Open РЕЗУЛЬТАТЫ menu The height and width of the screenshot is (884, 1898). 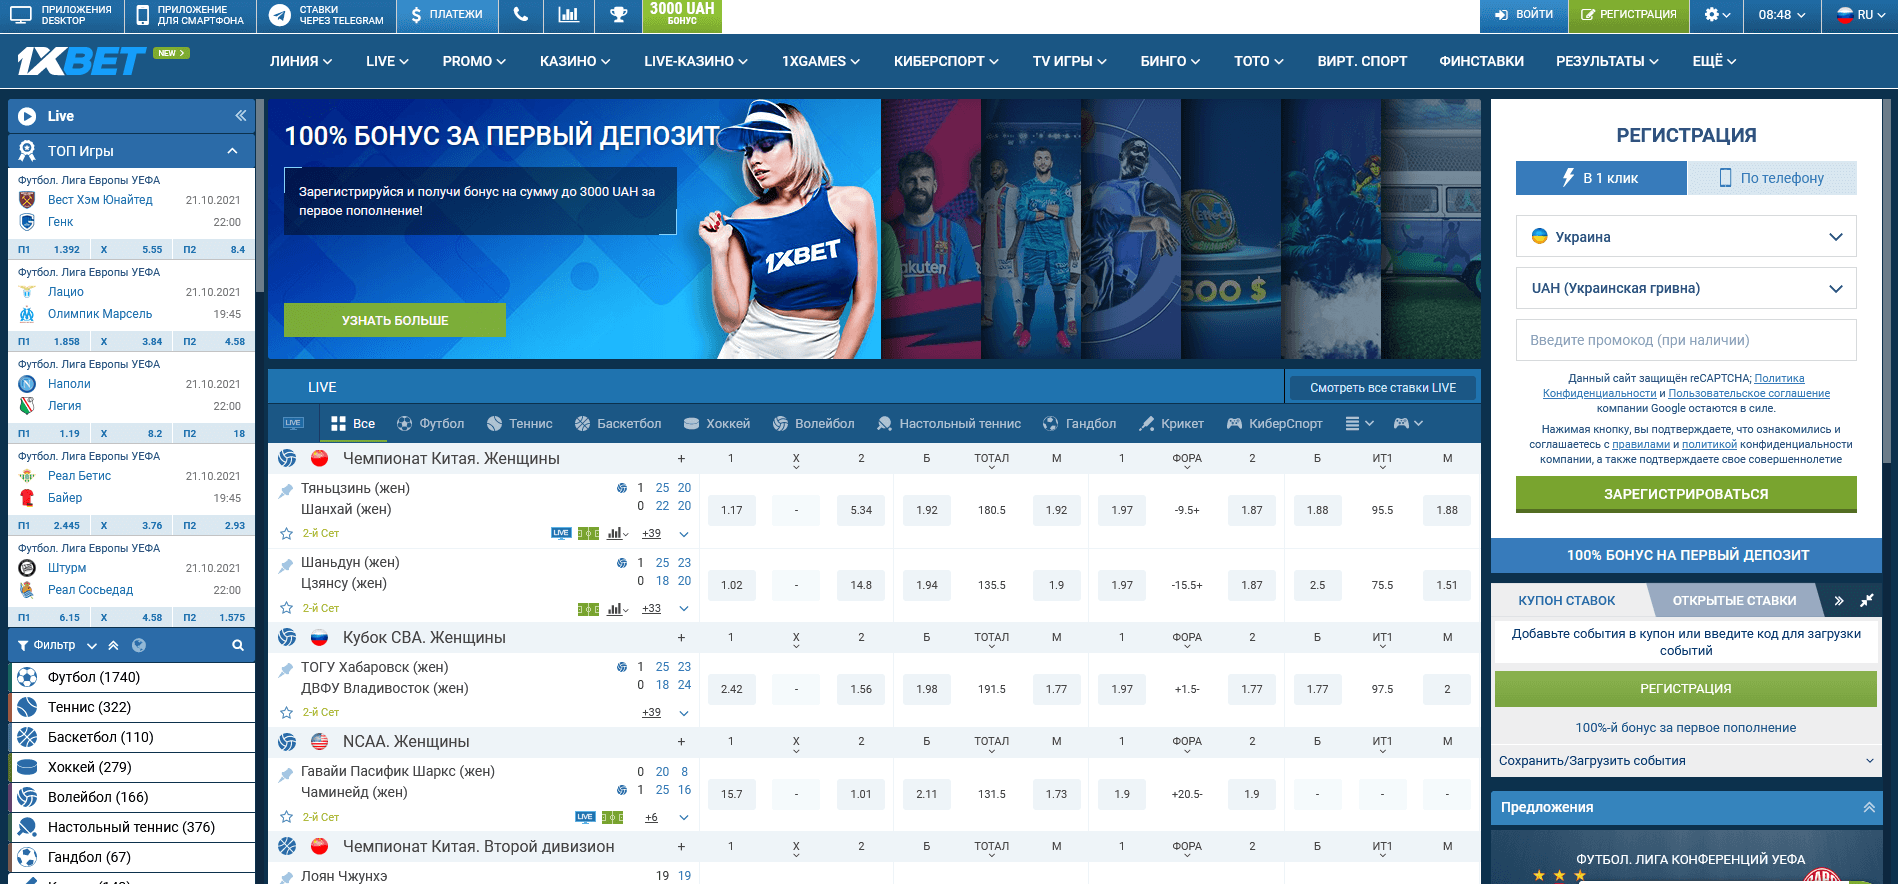1607,61
